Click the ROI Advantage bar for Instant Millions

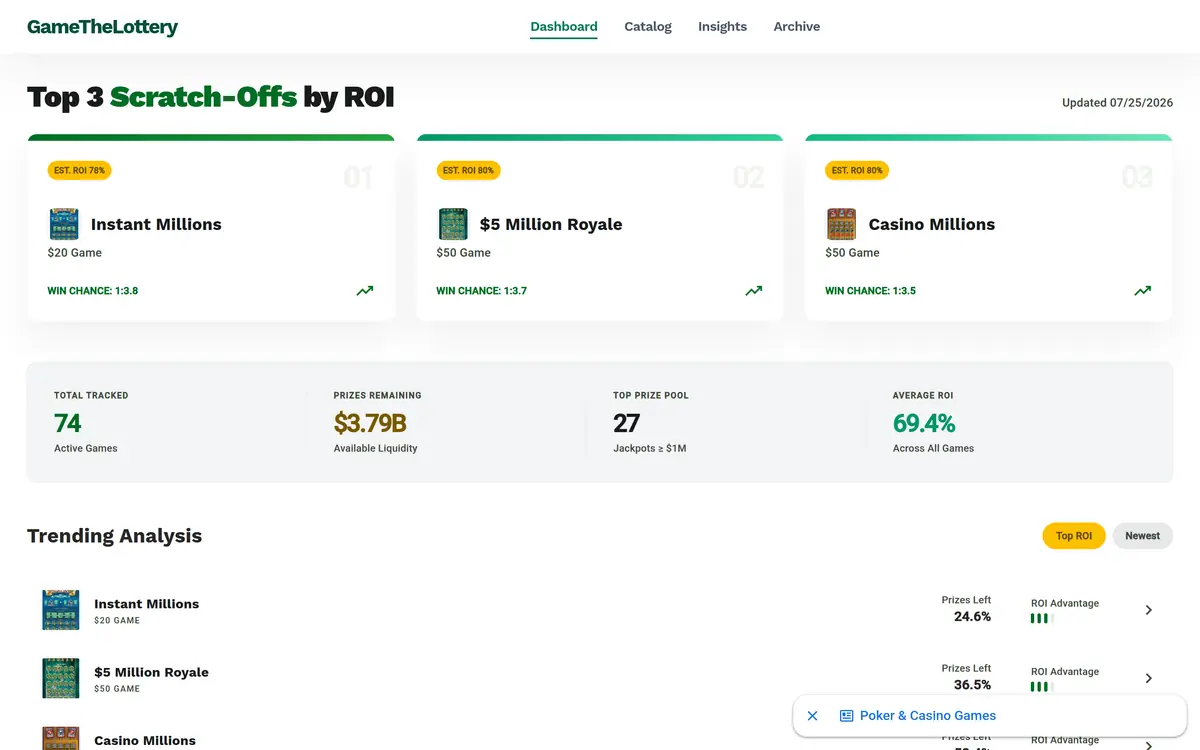[x=1042, y=619]
